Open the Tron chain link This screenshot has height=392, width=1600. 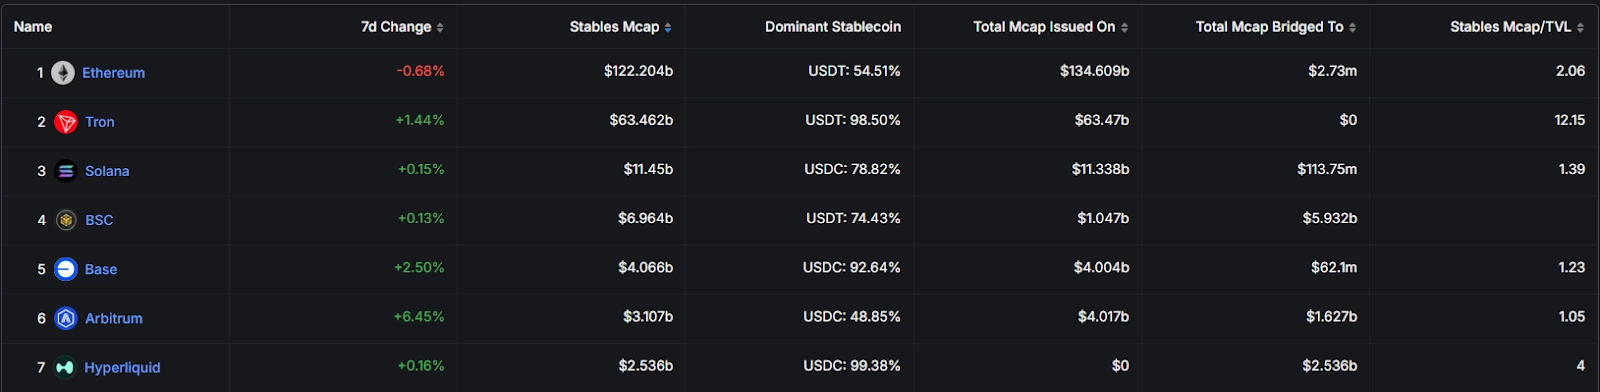(100, 122)
